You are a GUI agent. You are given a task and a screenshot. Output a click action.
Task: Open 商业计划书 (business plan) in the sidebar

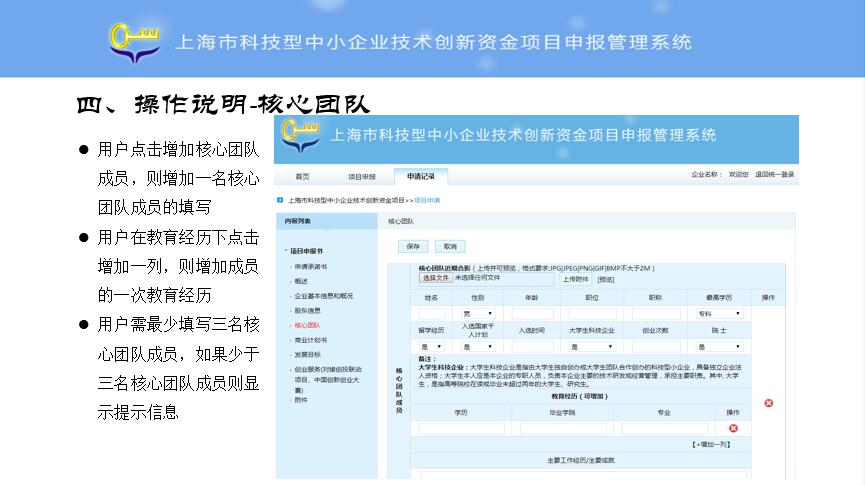click(x=311, y=340)
